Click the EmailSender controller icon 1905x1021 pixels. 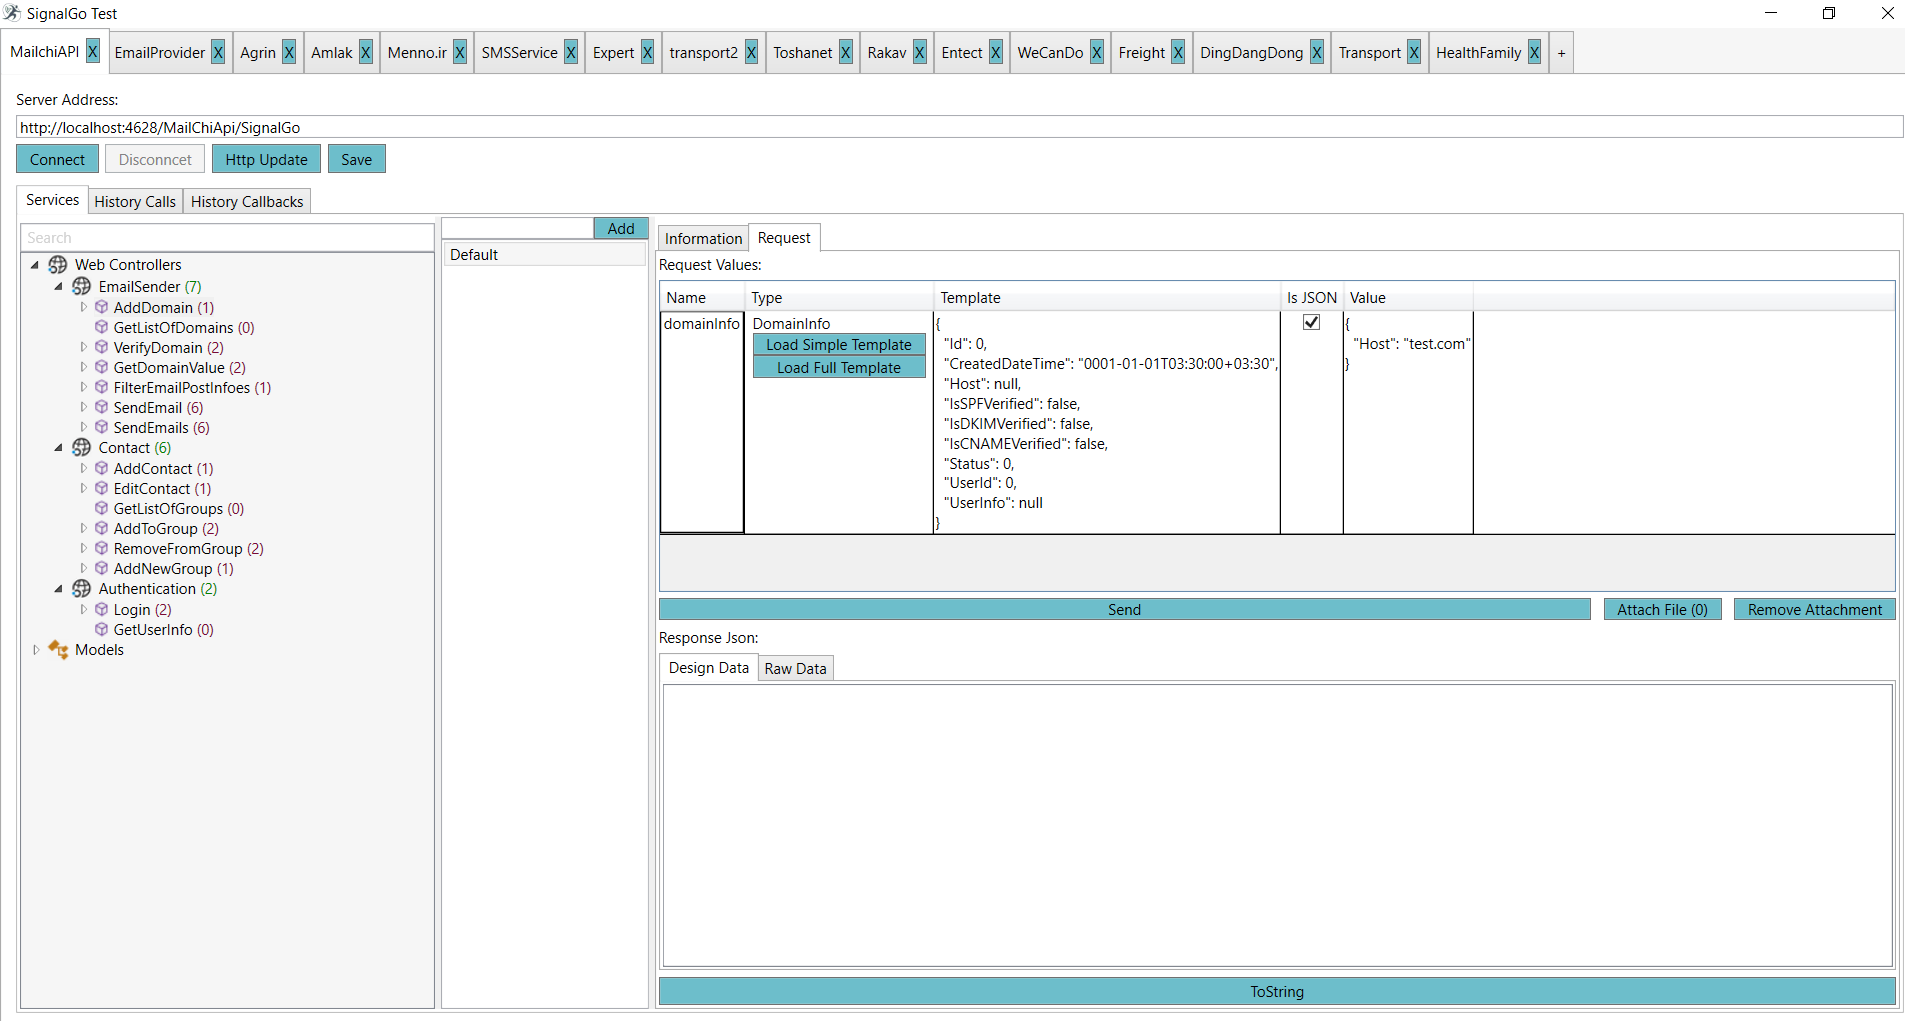[82, 287]
